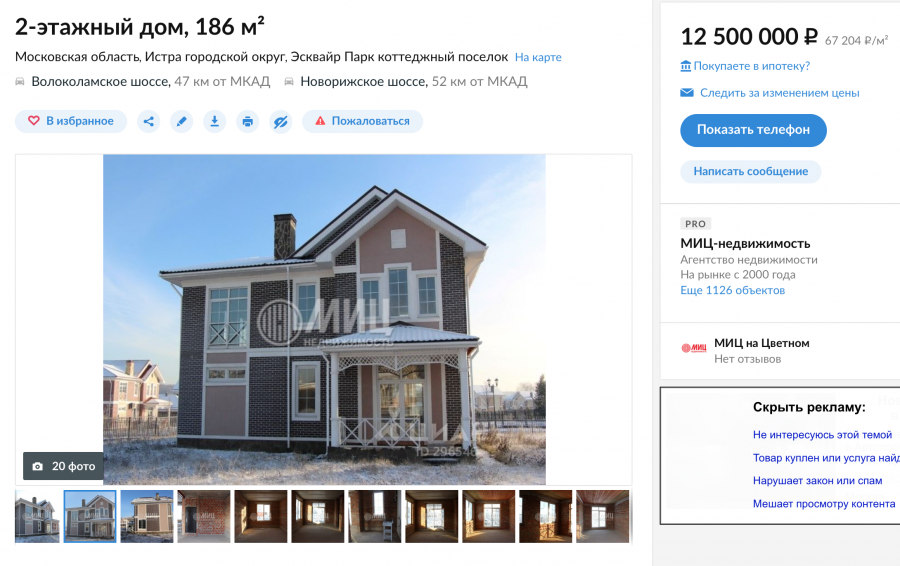
Task: Click the download icon button
Action: tap(214, 121)
